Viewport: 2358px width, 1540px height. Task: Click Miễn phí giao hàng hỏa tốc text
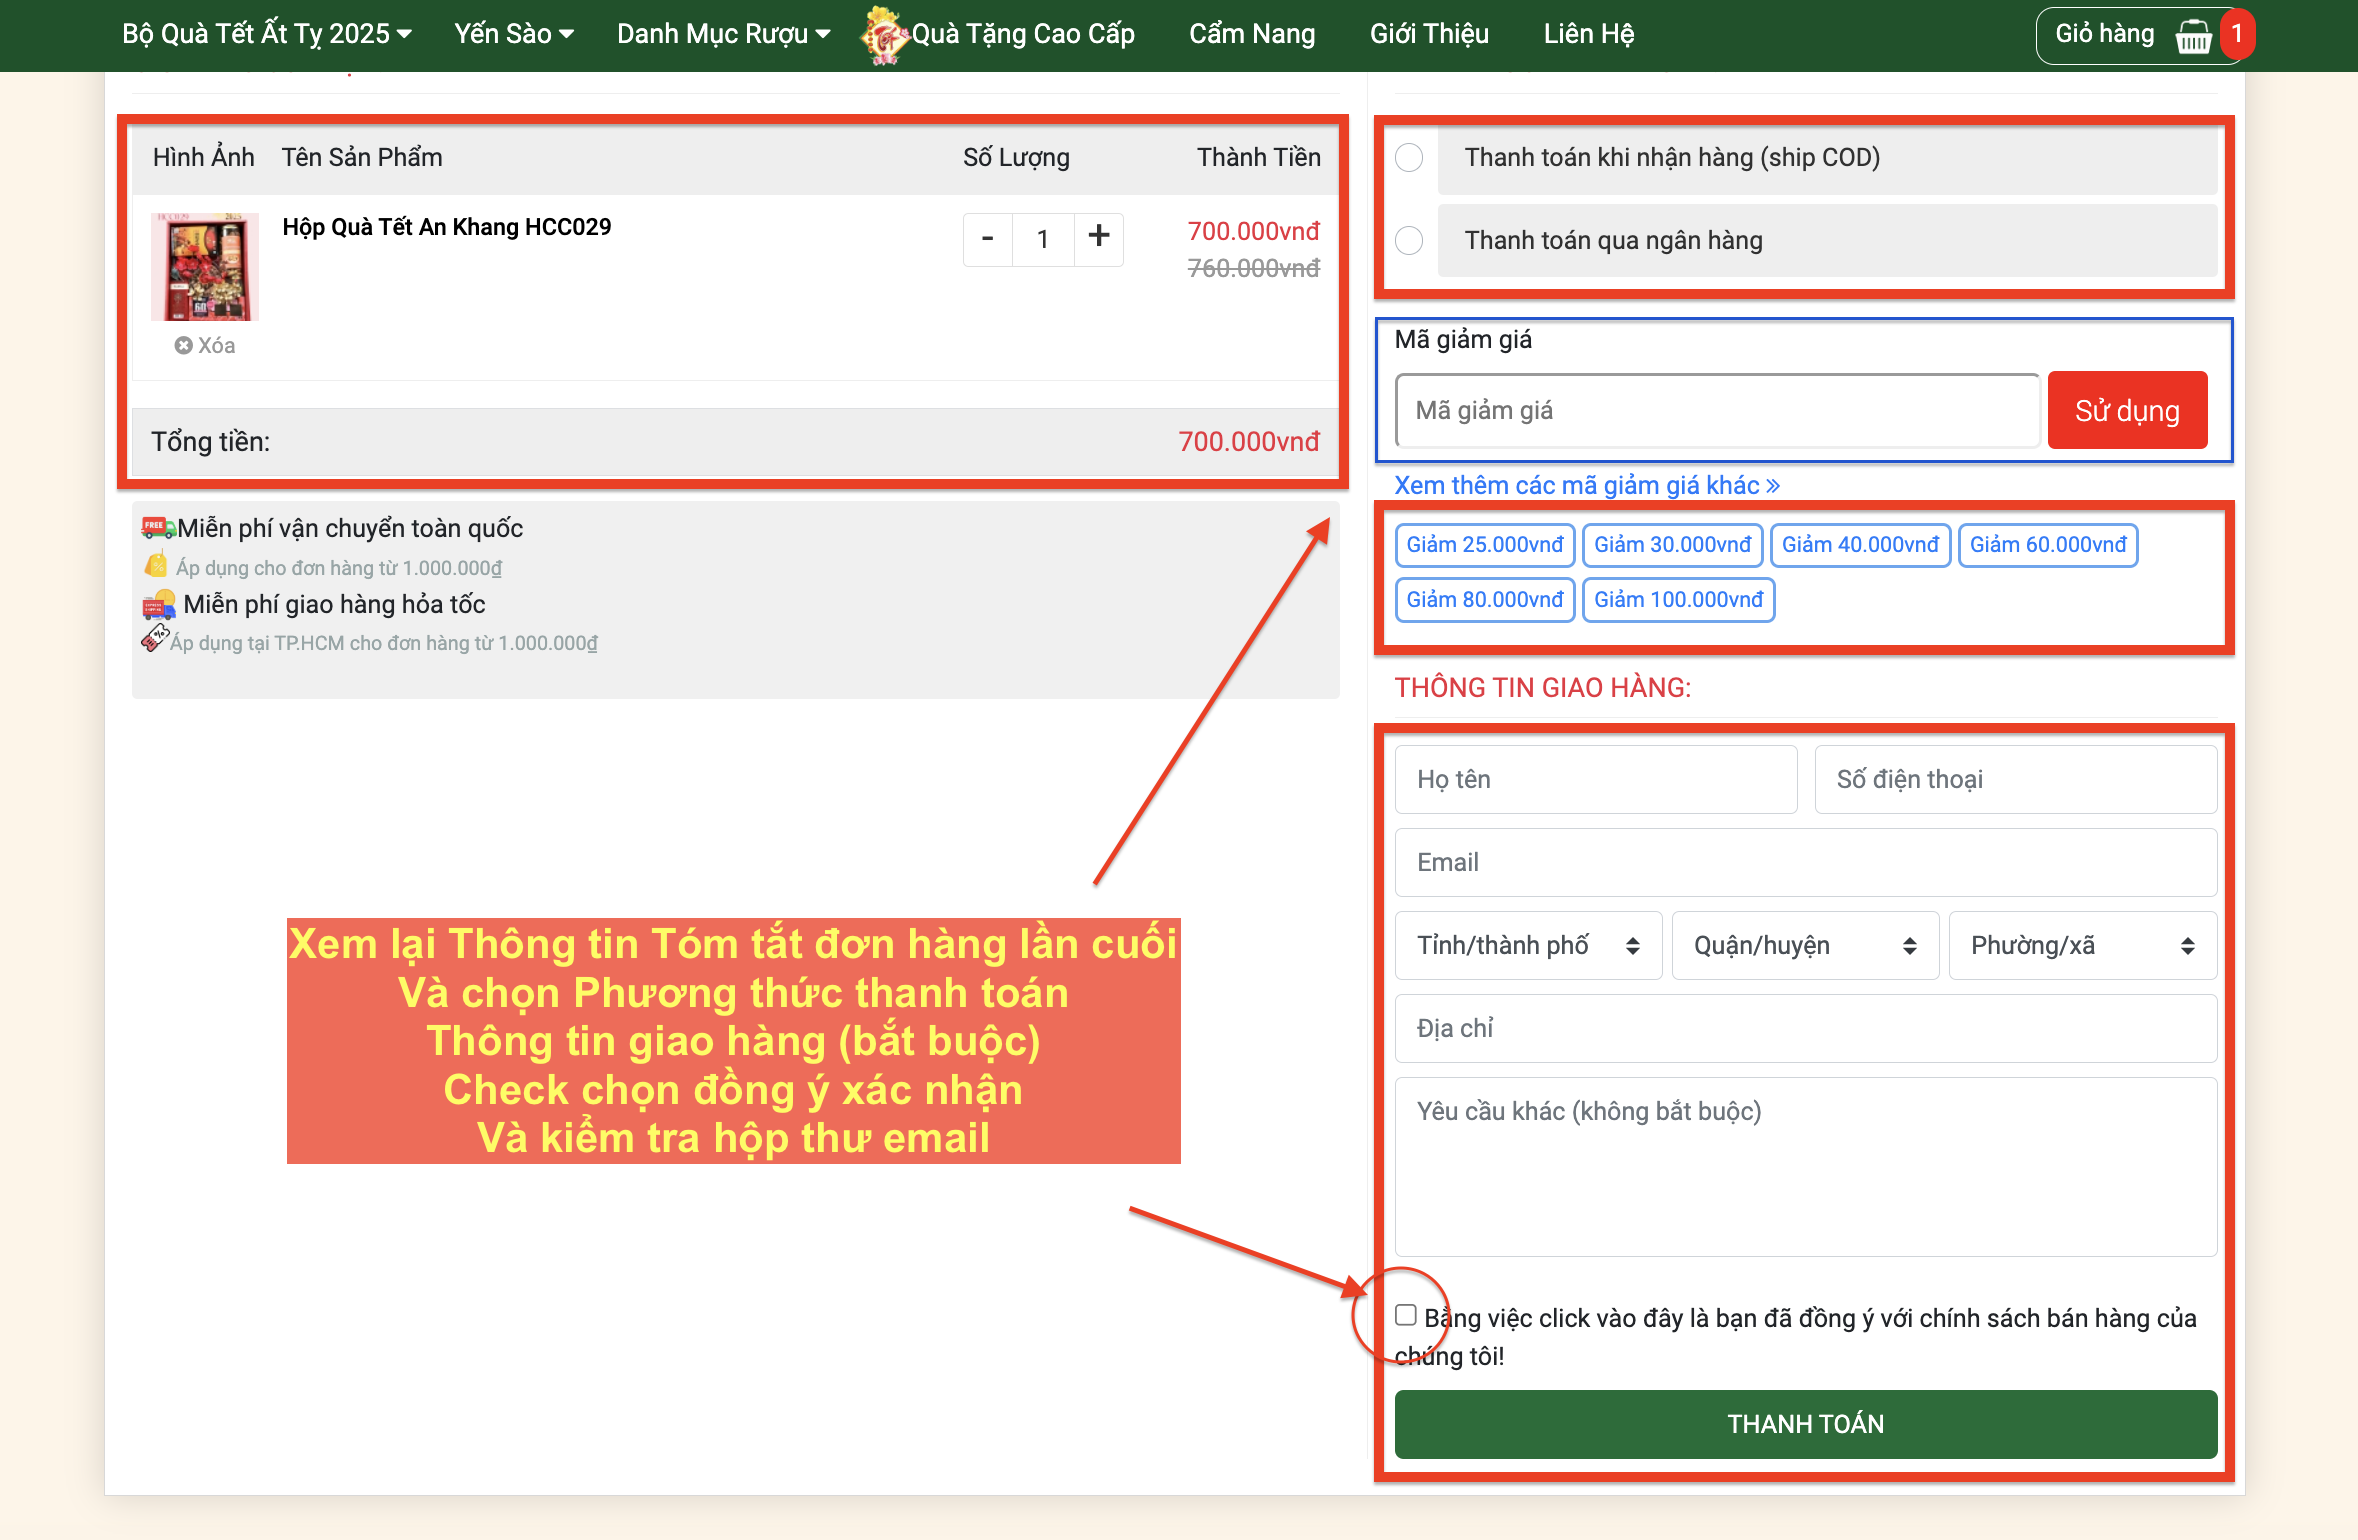tap(334, 604)
